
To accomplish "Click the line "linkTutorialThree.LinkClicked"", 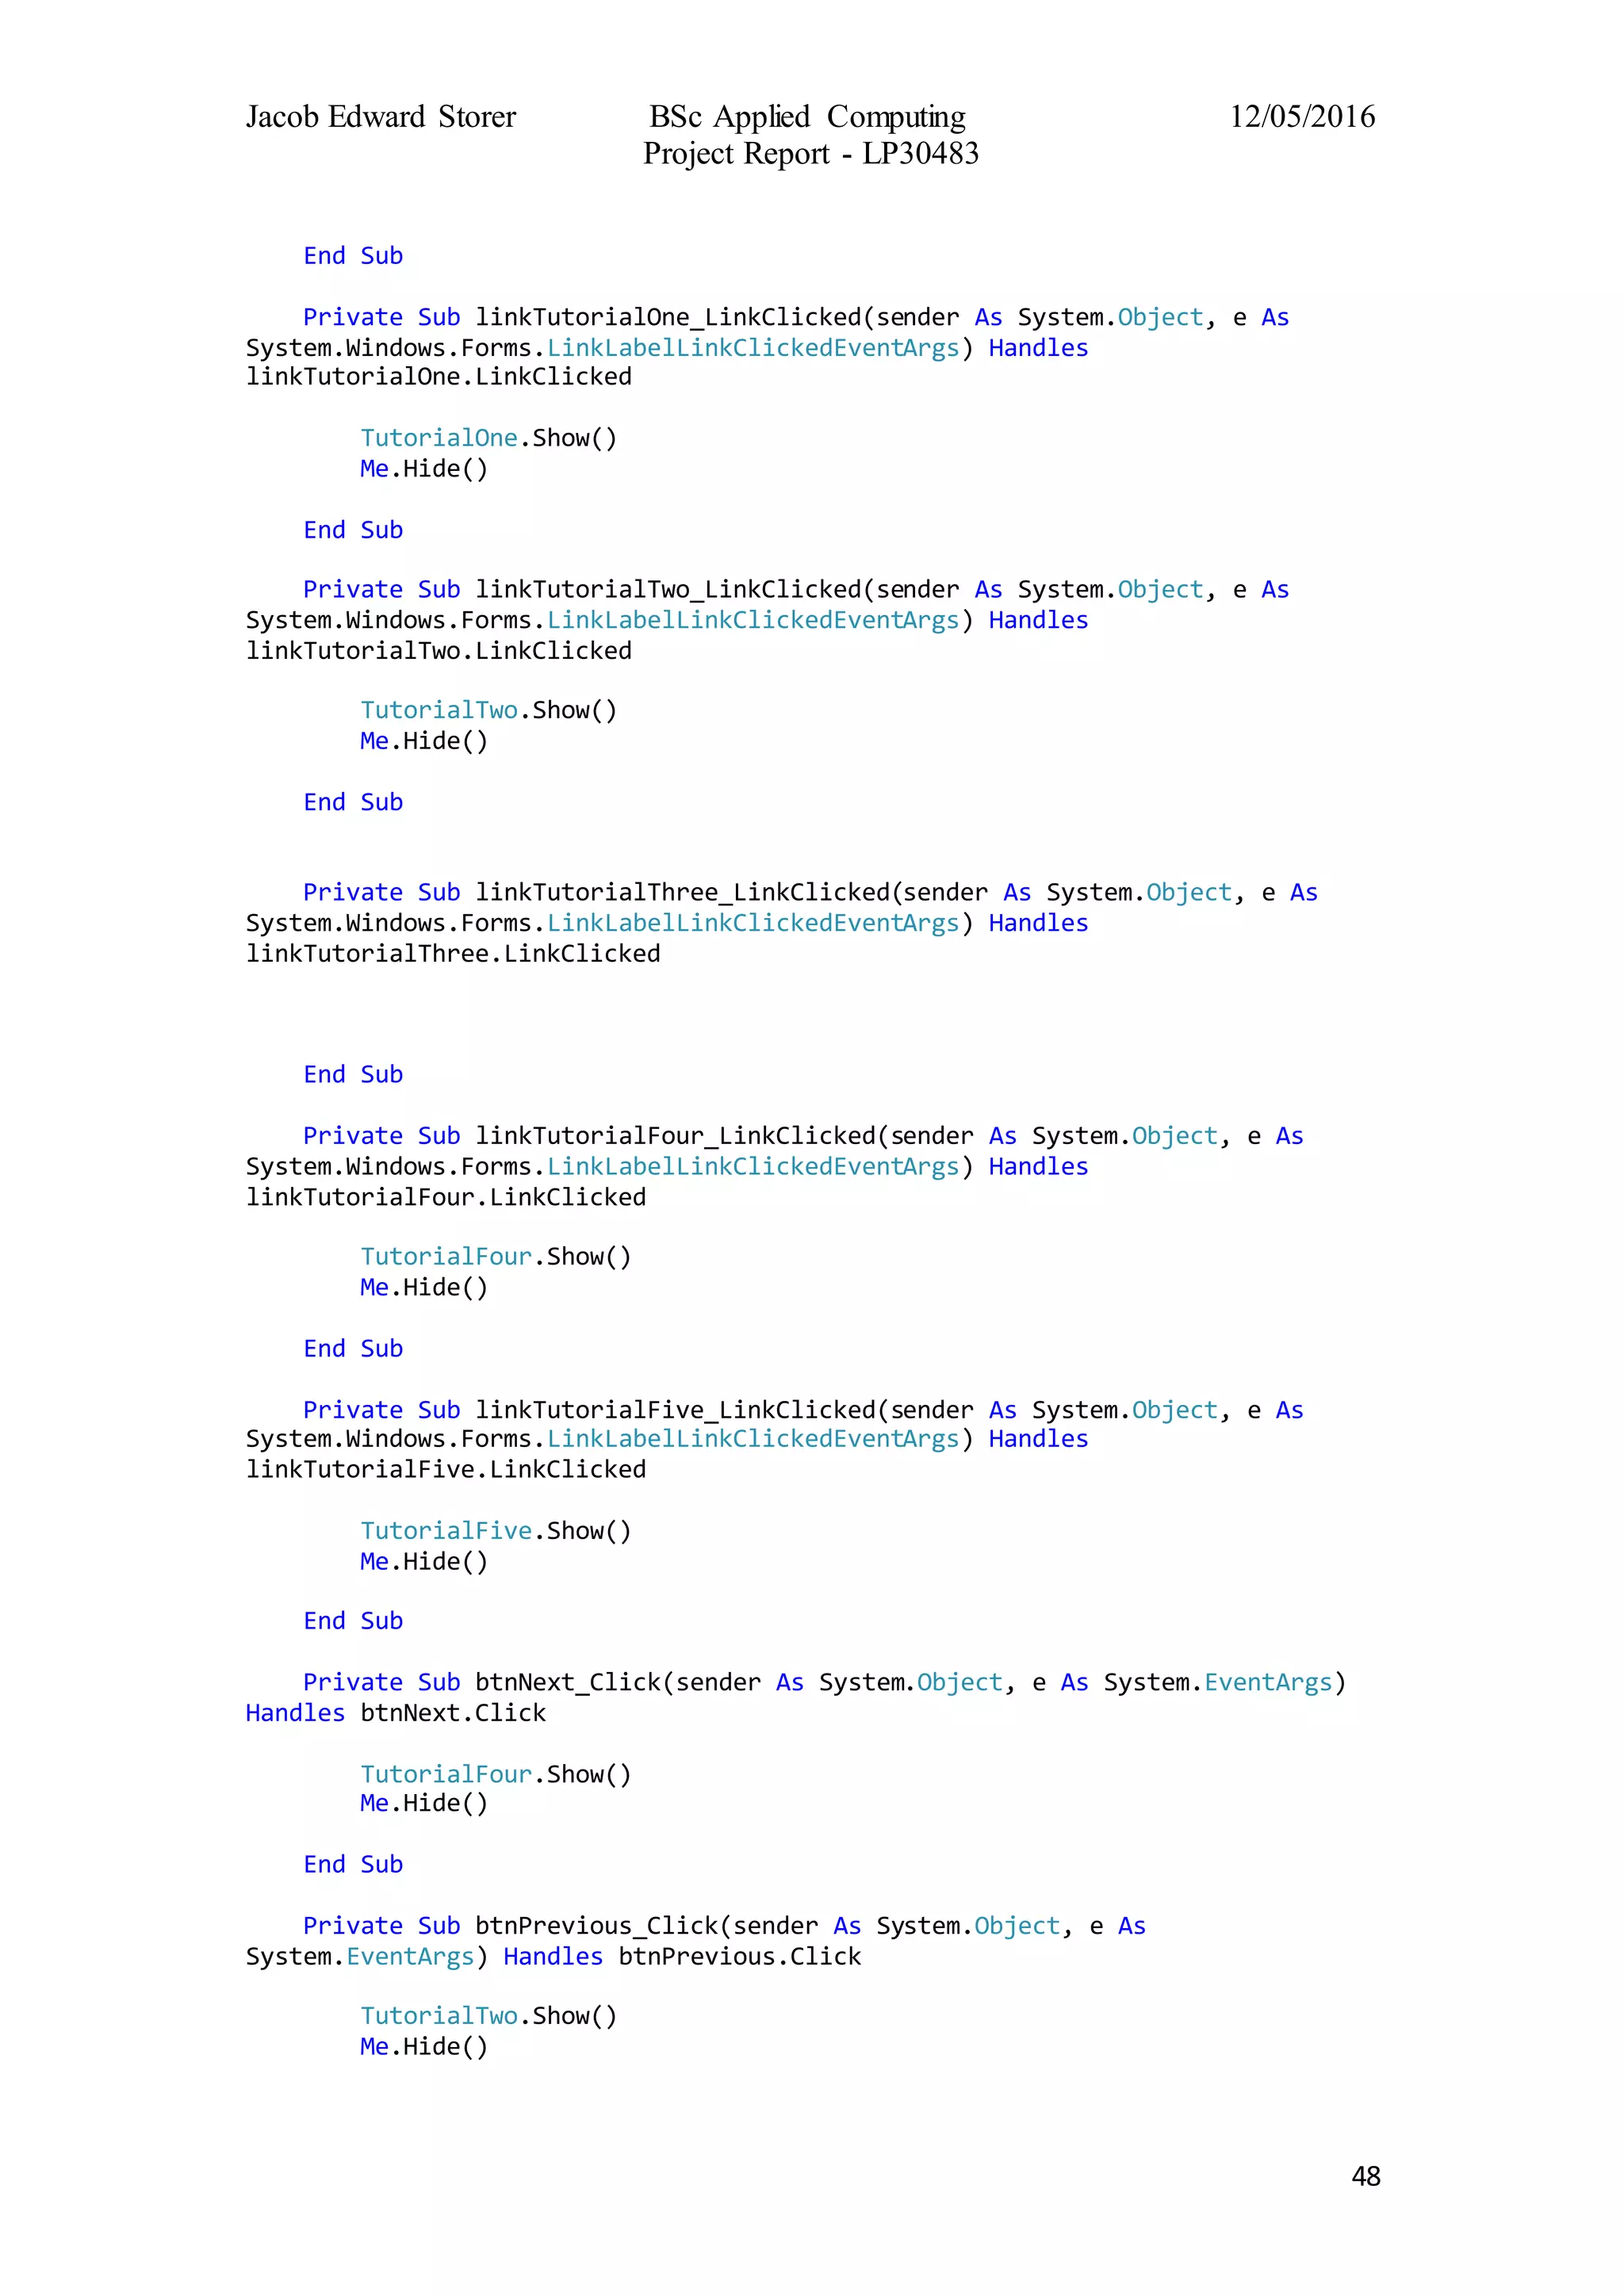I will coord(453,954).
